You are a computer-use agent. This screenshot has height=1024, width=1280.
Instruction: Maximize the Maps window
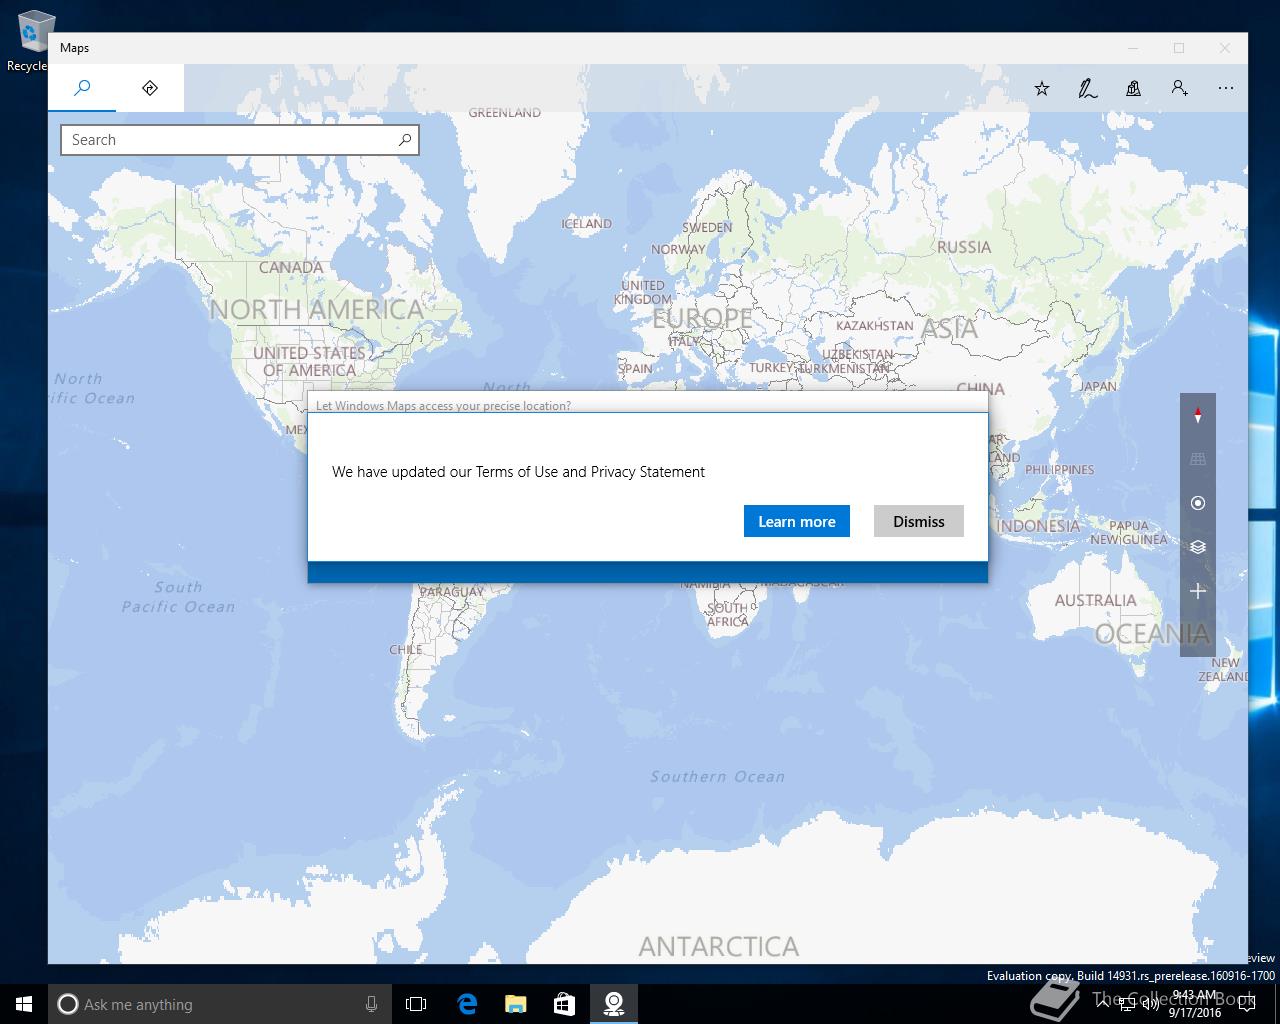pos(1179,48)
